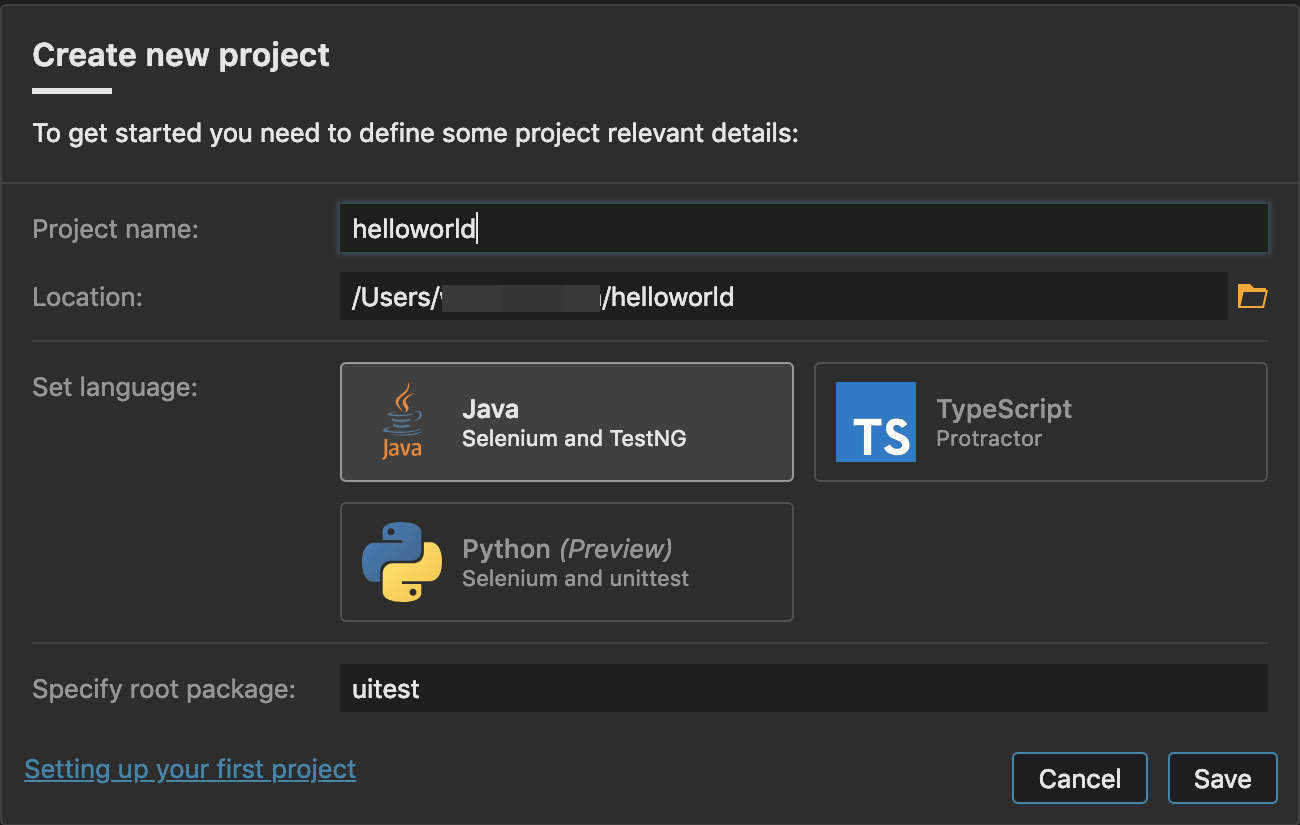Click the Location label
1300x825 pixels.
[88, 296]
